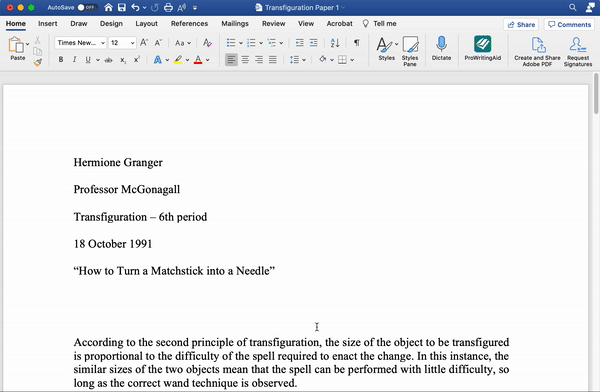Sort the selected text A to Z

335,42
